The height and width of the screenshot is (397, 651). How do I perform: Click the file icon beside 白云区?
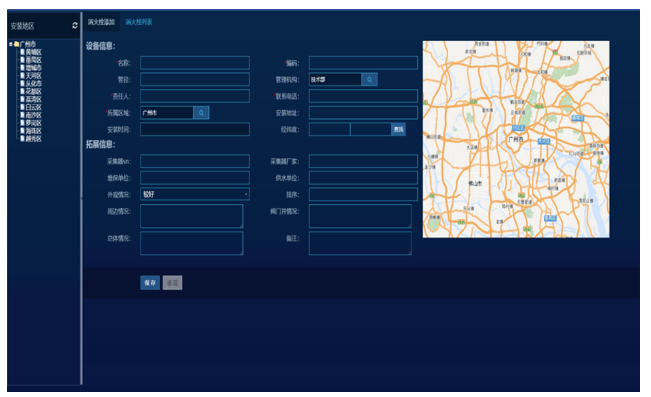(22, 107)
